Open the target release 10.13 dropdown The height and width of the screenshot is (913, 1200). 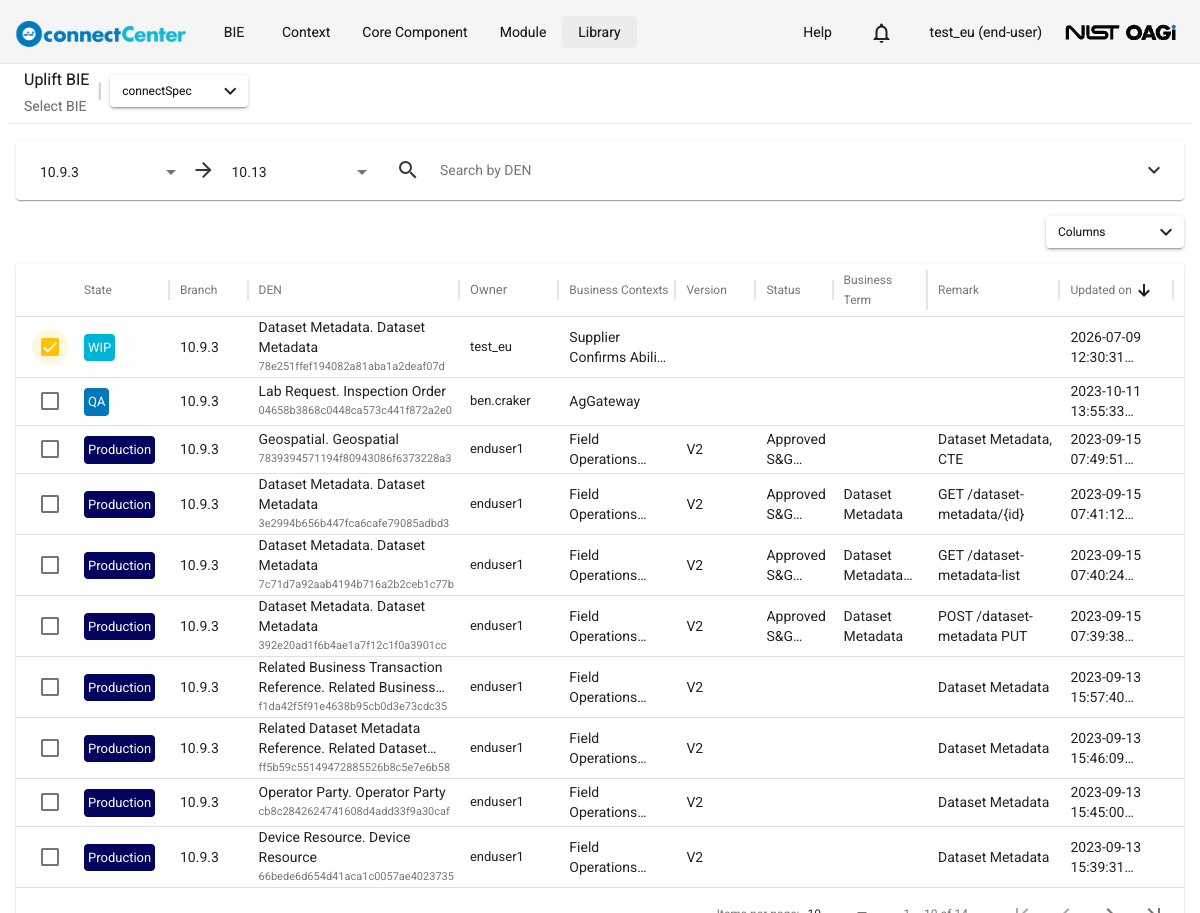[x=300, y=172]
